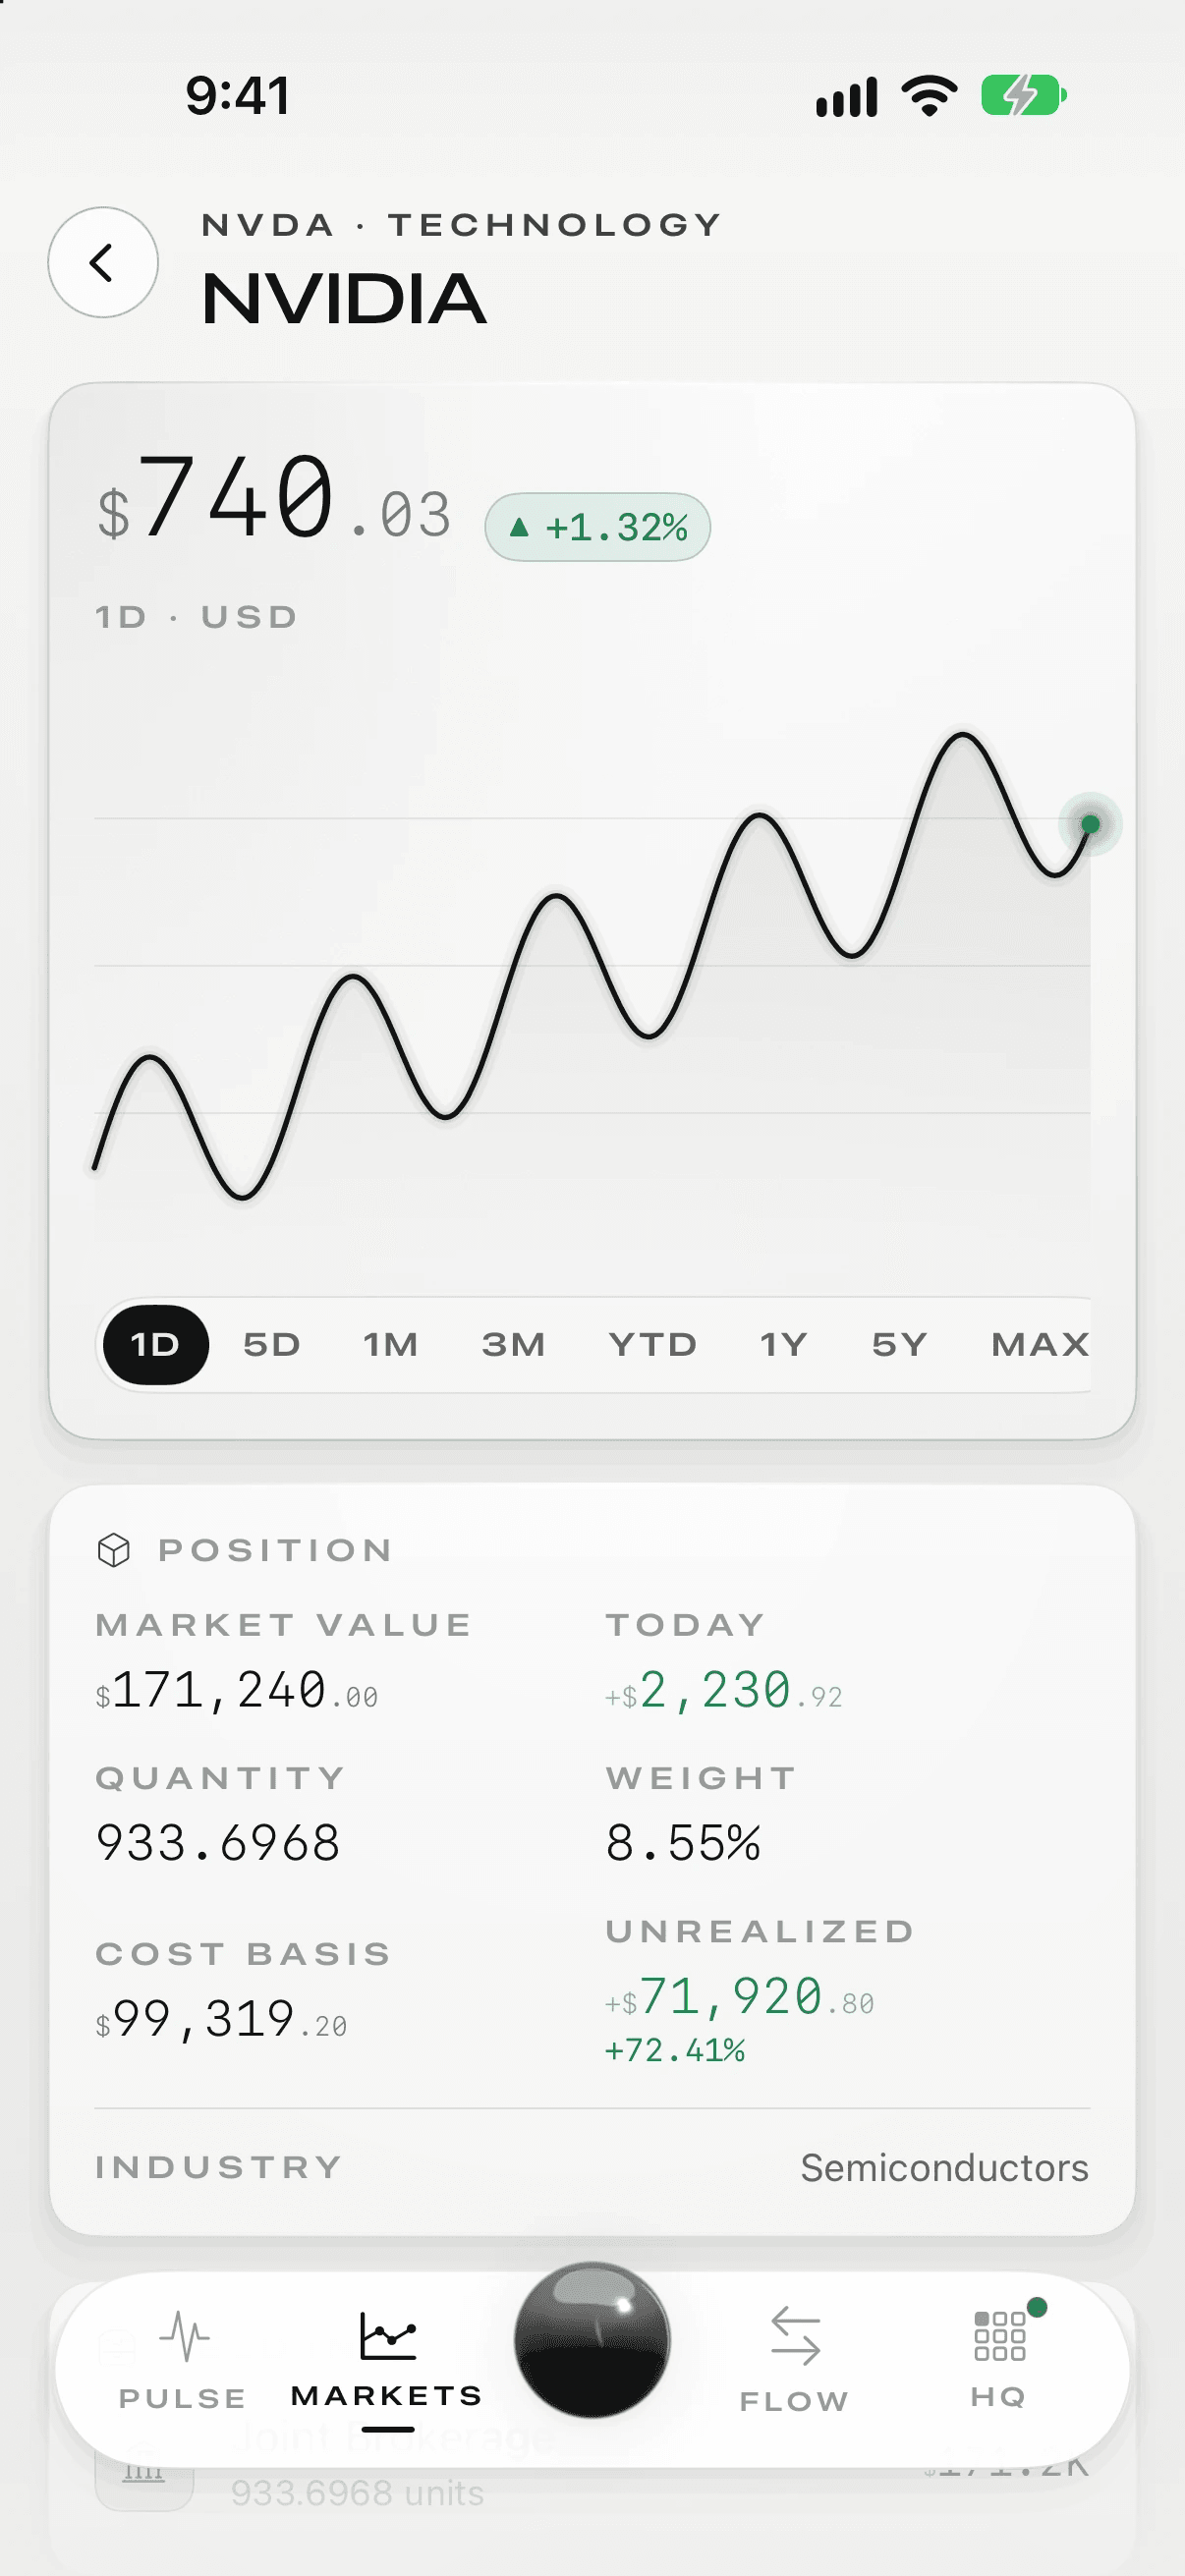
Task: Switch chart to 3M range
Action: coord(514,1345)
